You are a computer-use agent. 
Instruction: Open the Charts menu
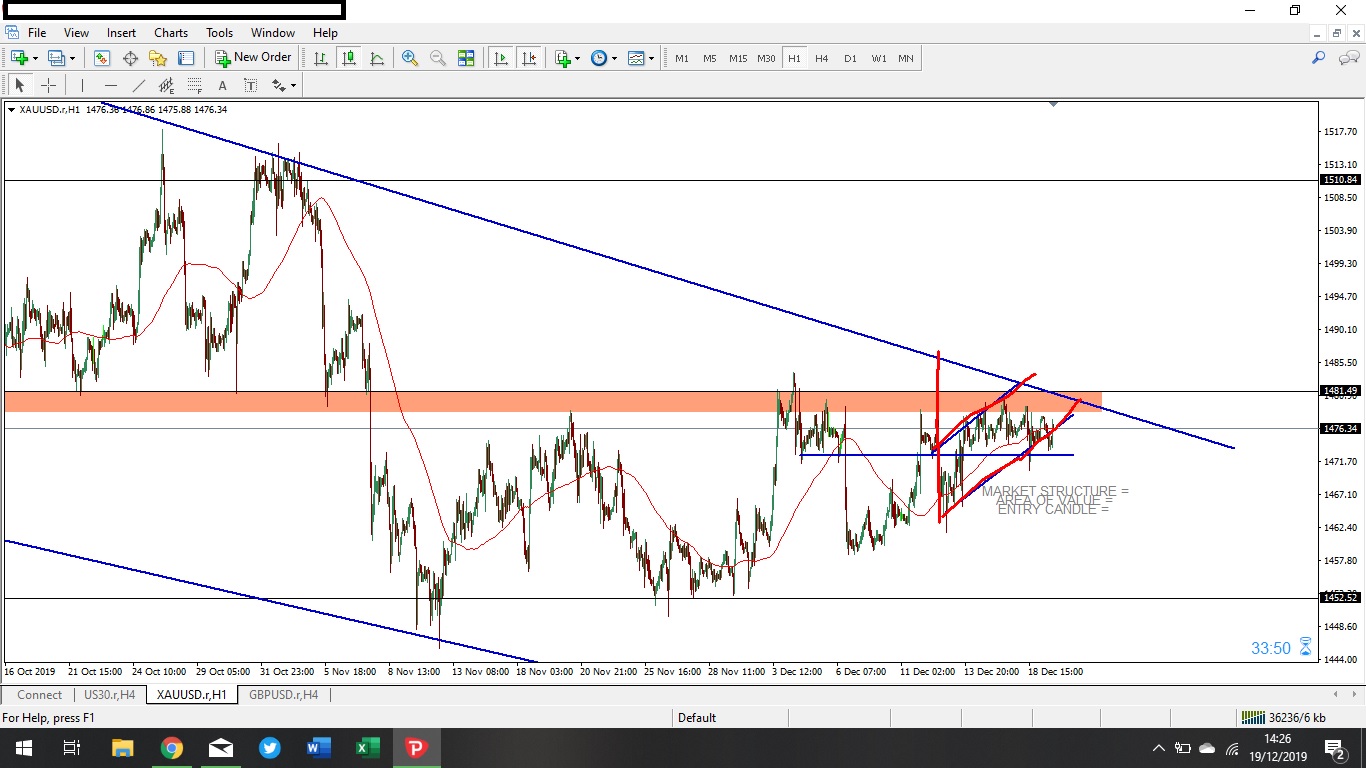pyautogui.click(x=170, y=33)
